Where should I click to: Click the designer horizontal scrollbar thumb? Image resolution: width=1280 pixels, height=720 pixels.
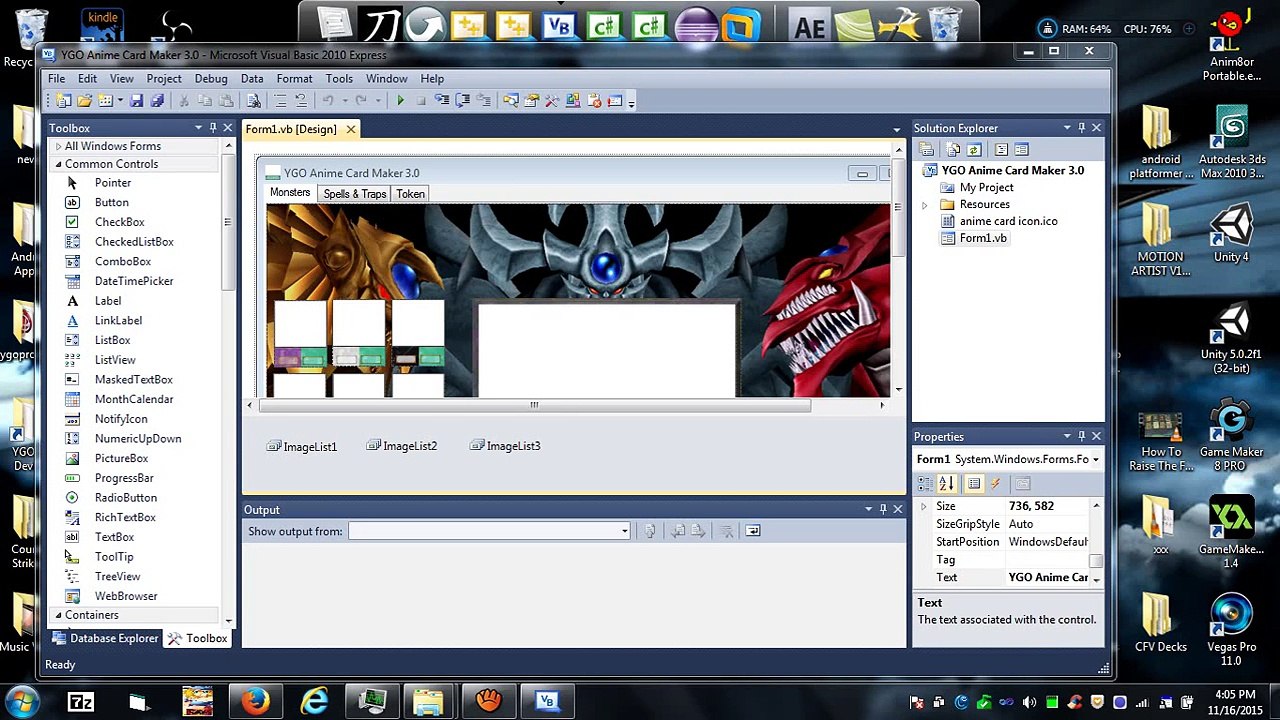(x=534, y=405)
